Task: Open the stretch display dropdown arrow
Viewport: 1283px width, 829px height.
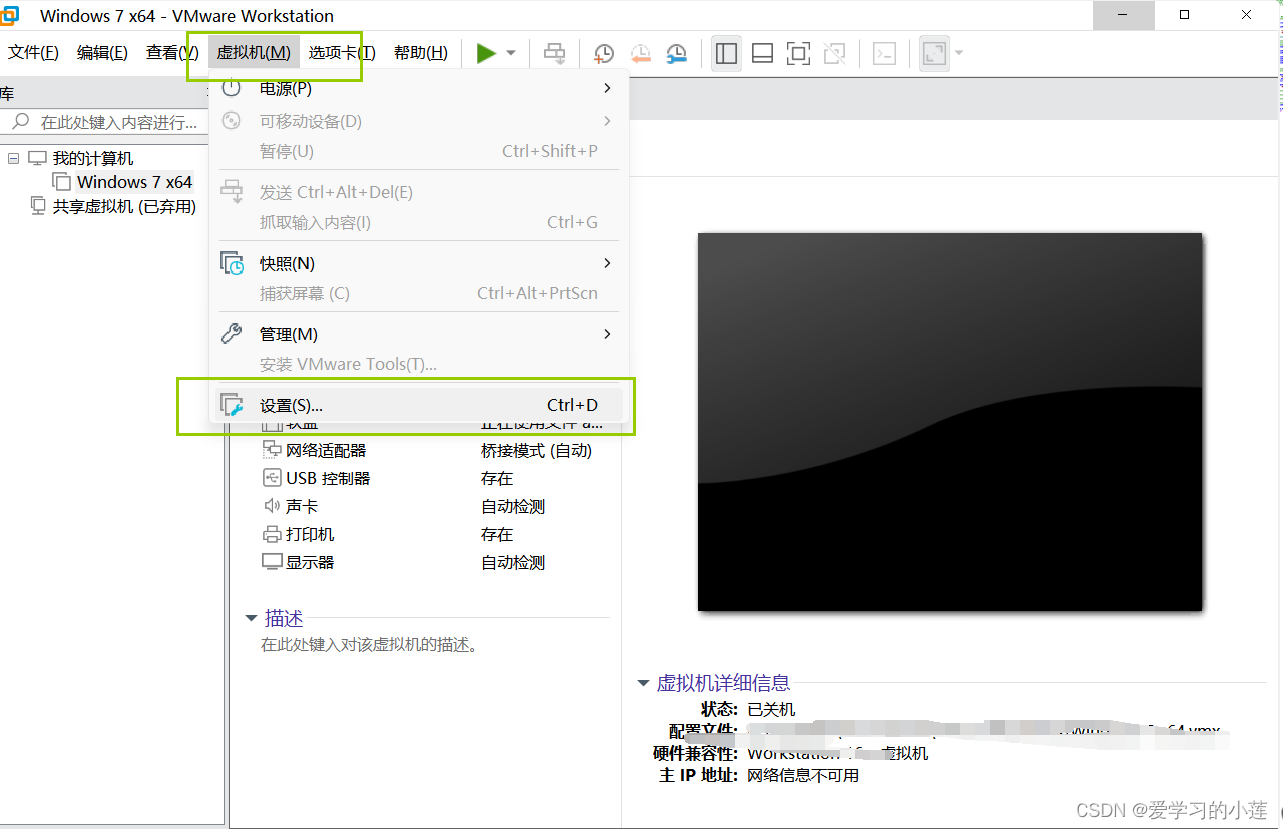Action: [959, 53]
